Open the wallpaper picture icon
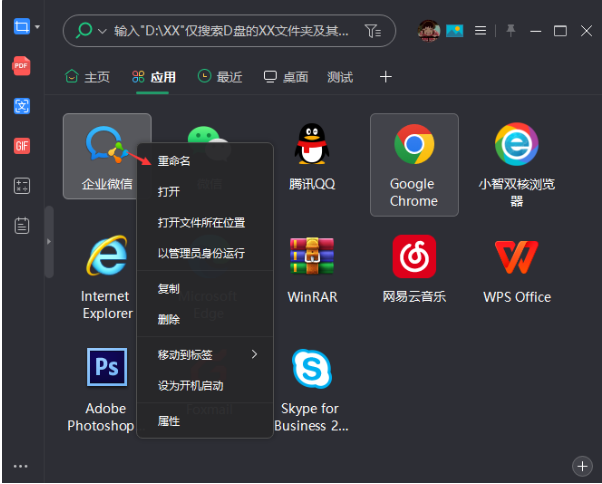This screenshot has width=602, height=484. click(455, 31)
